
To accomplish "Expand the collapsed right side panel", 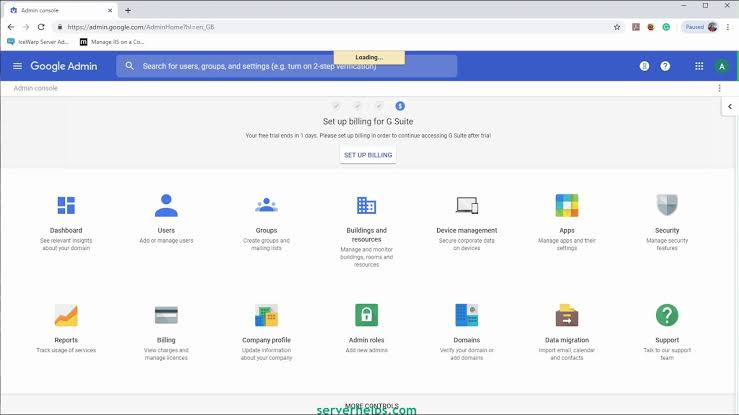I will (730, 107).
